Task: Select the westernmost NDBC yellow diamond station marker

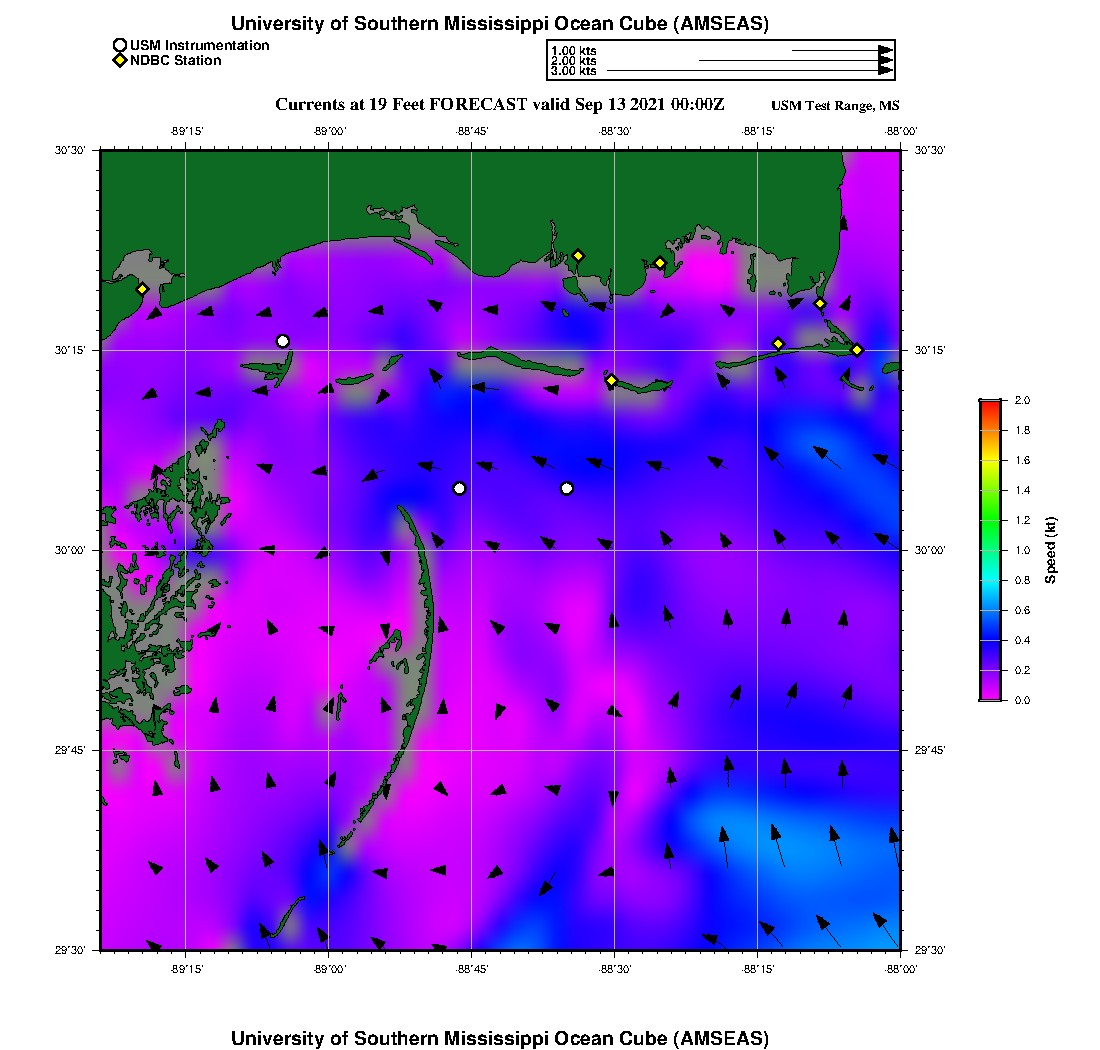Action: point(142,289)
